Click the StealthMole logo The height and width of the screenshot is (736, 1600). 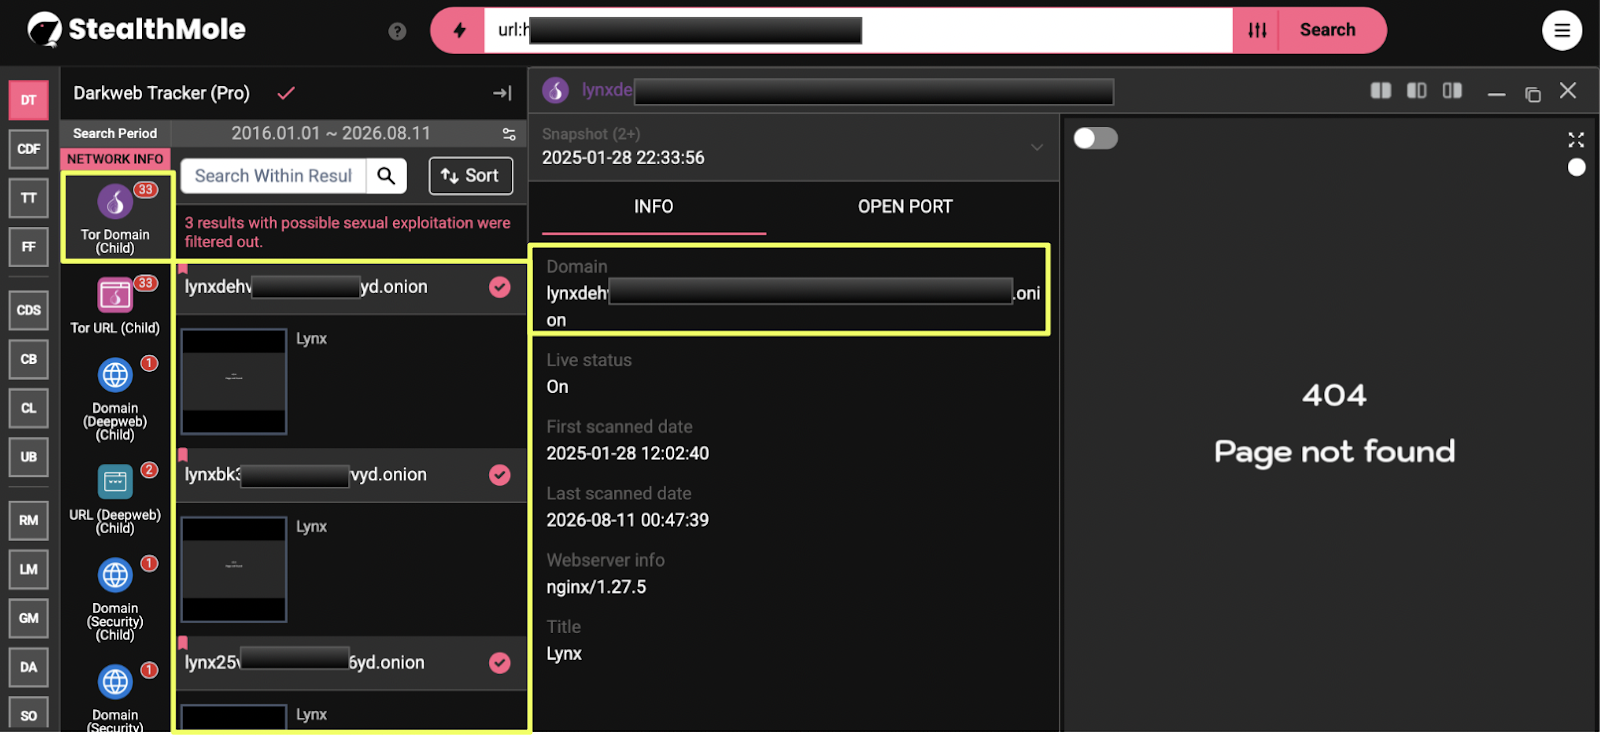[x=136, y=30]
